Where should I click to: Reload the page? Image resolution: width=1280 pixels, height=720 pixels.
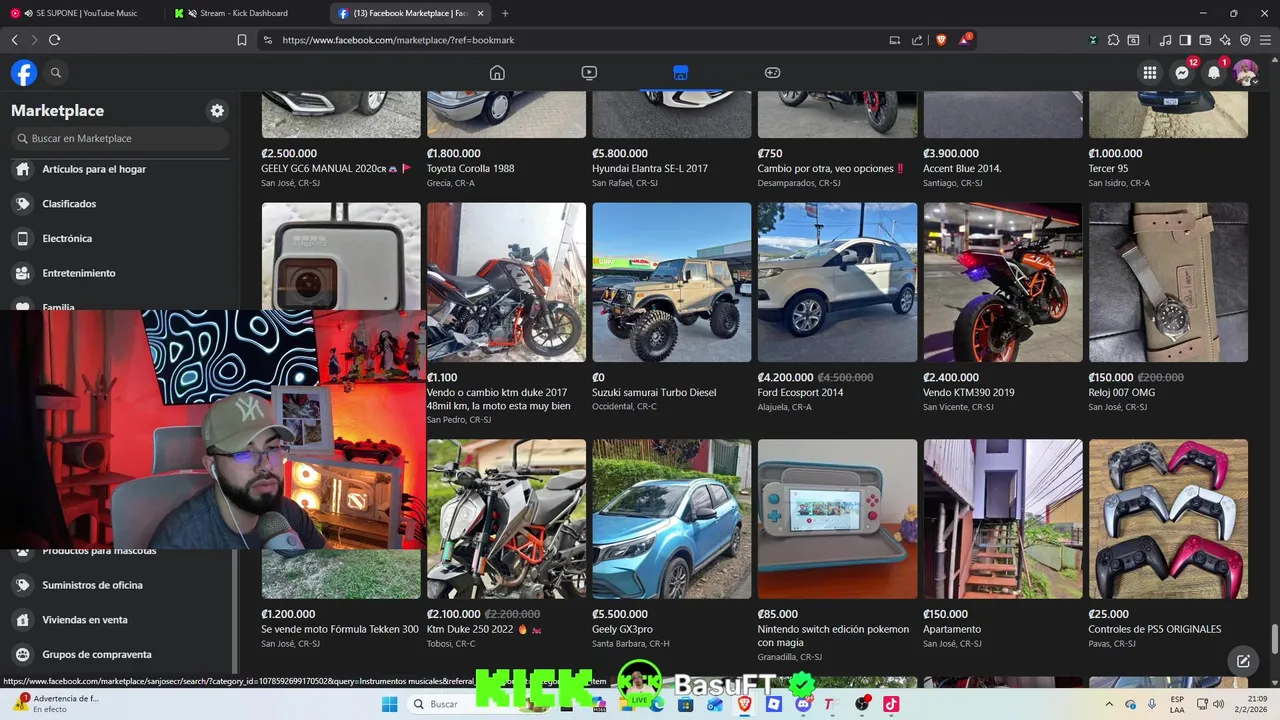[54, 40]
